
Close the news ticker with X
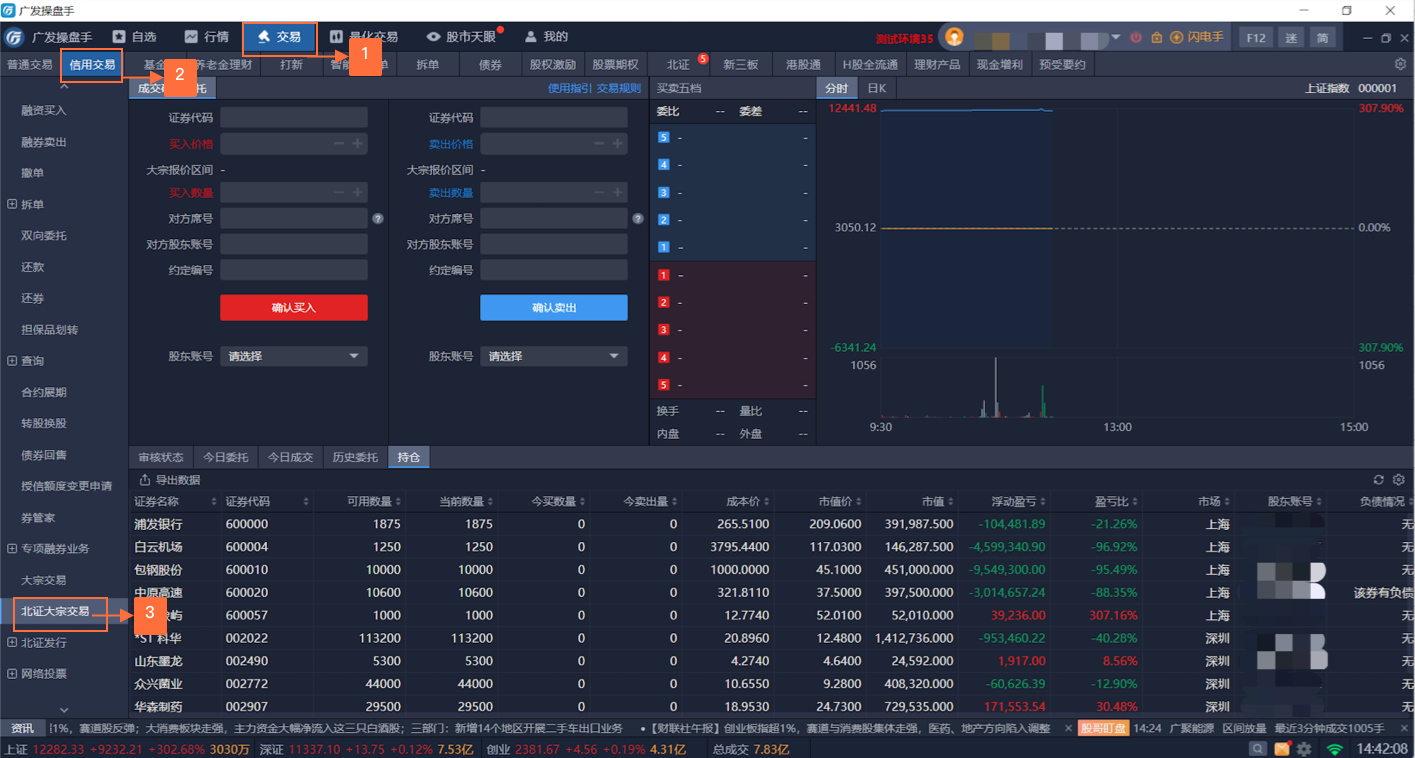[1068, 728]
